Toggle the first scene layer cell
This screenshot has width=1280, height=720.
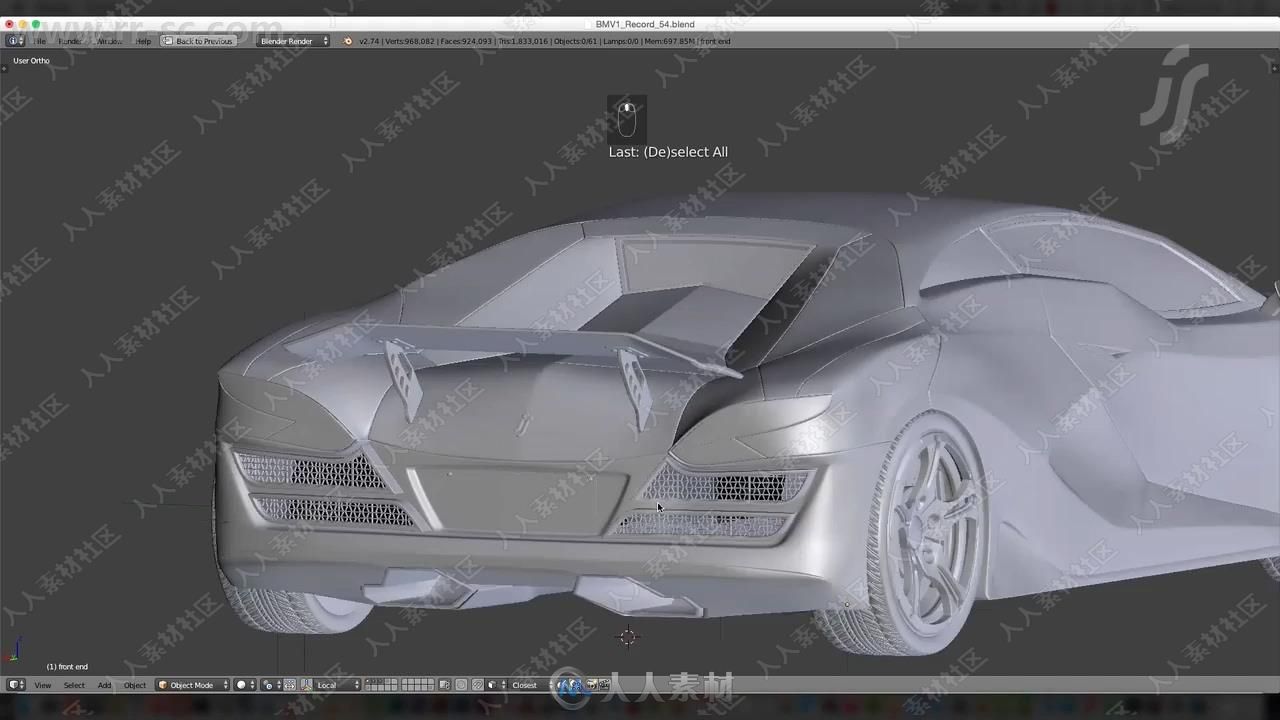tap(368, 682)
